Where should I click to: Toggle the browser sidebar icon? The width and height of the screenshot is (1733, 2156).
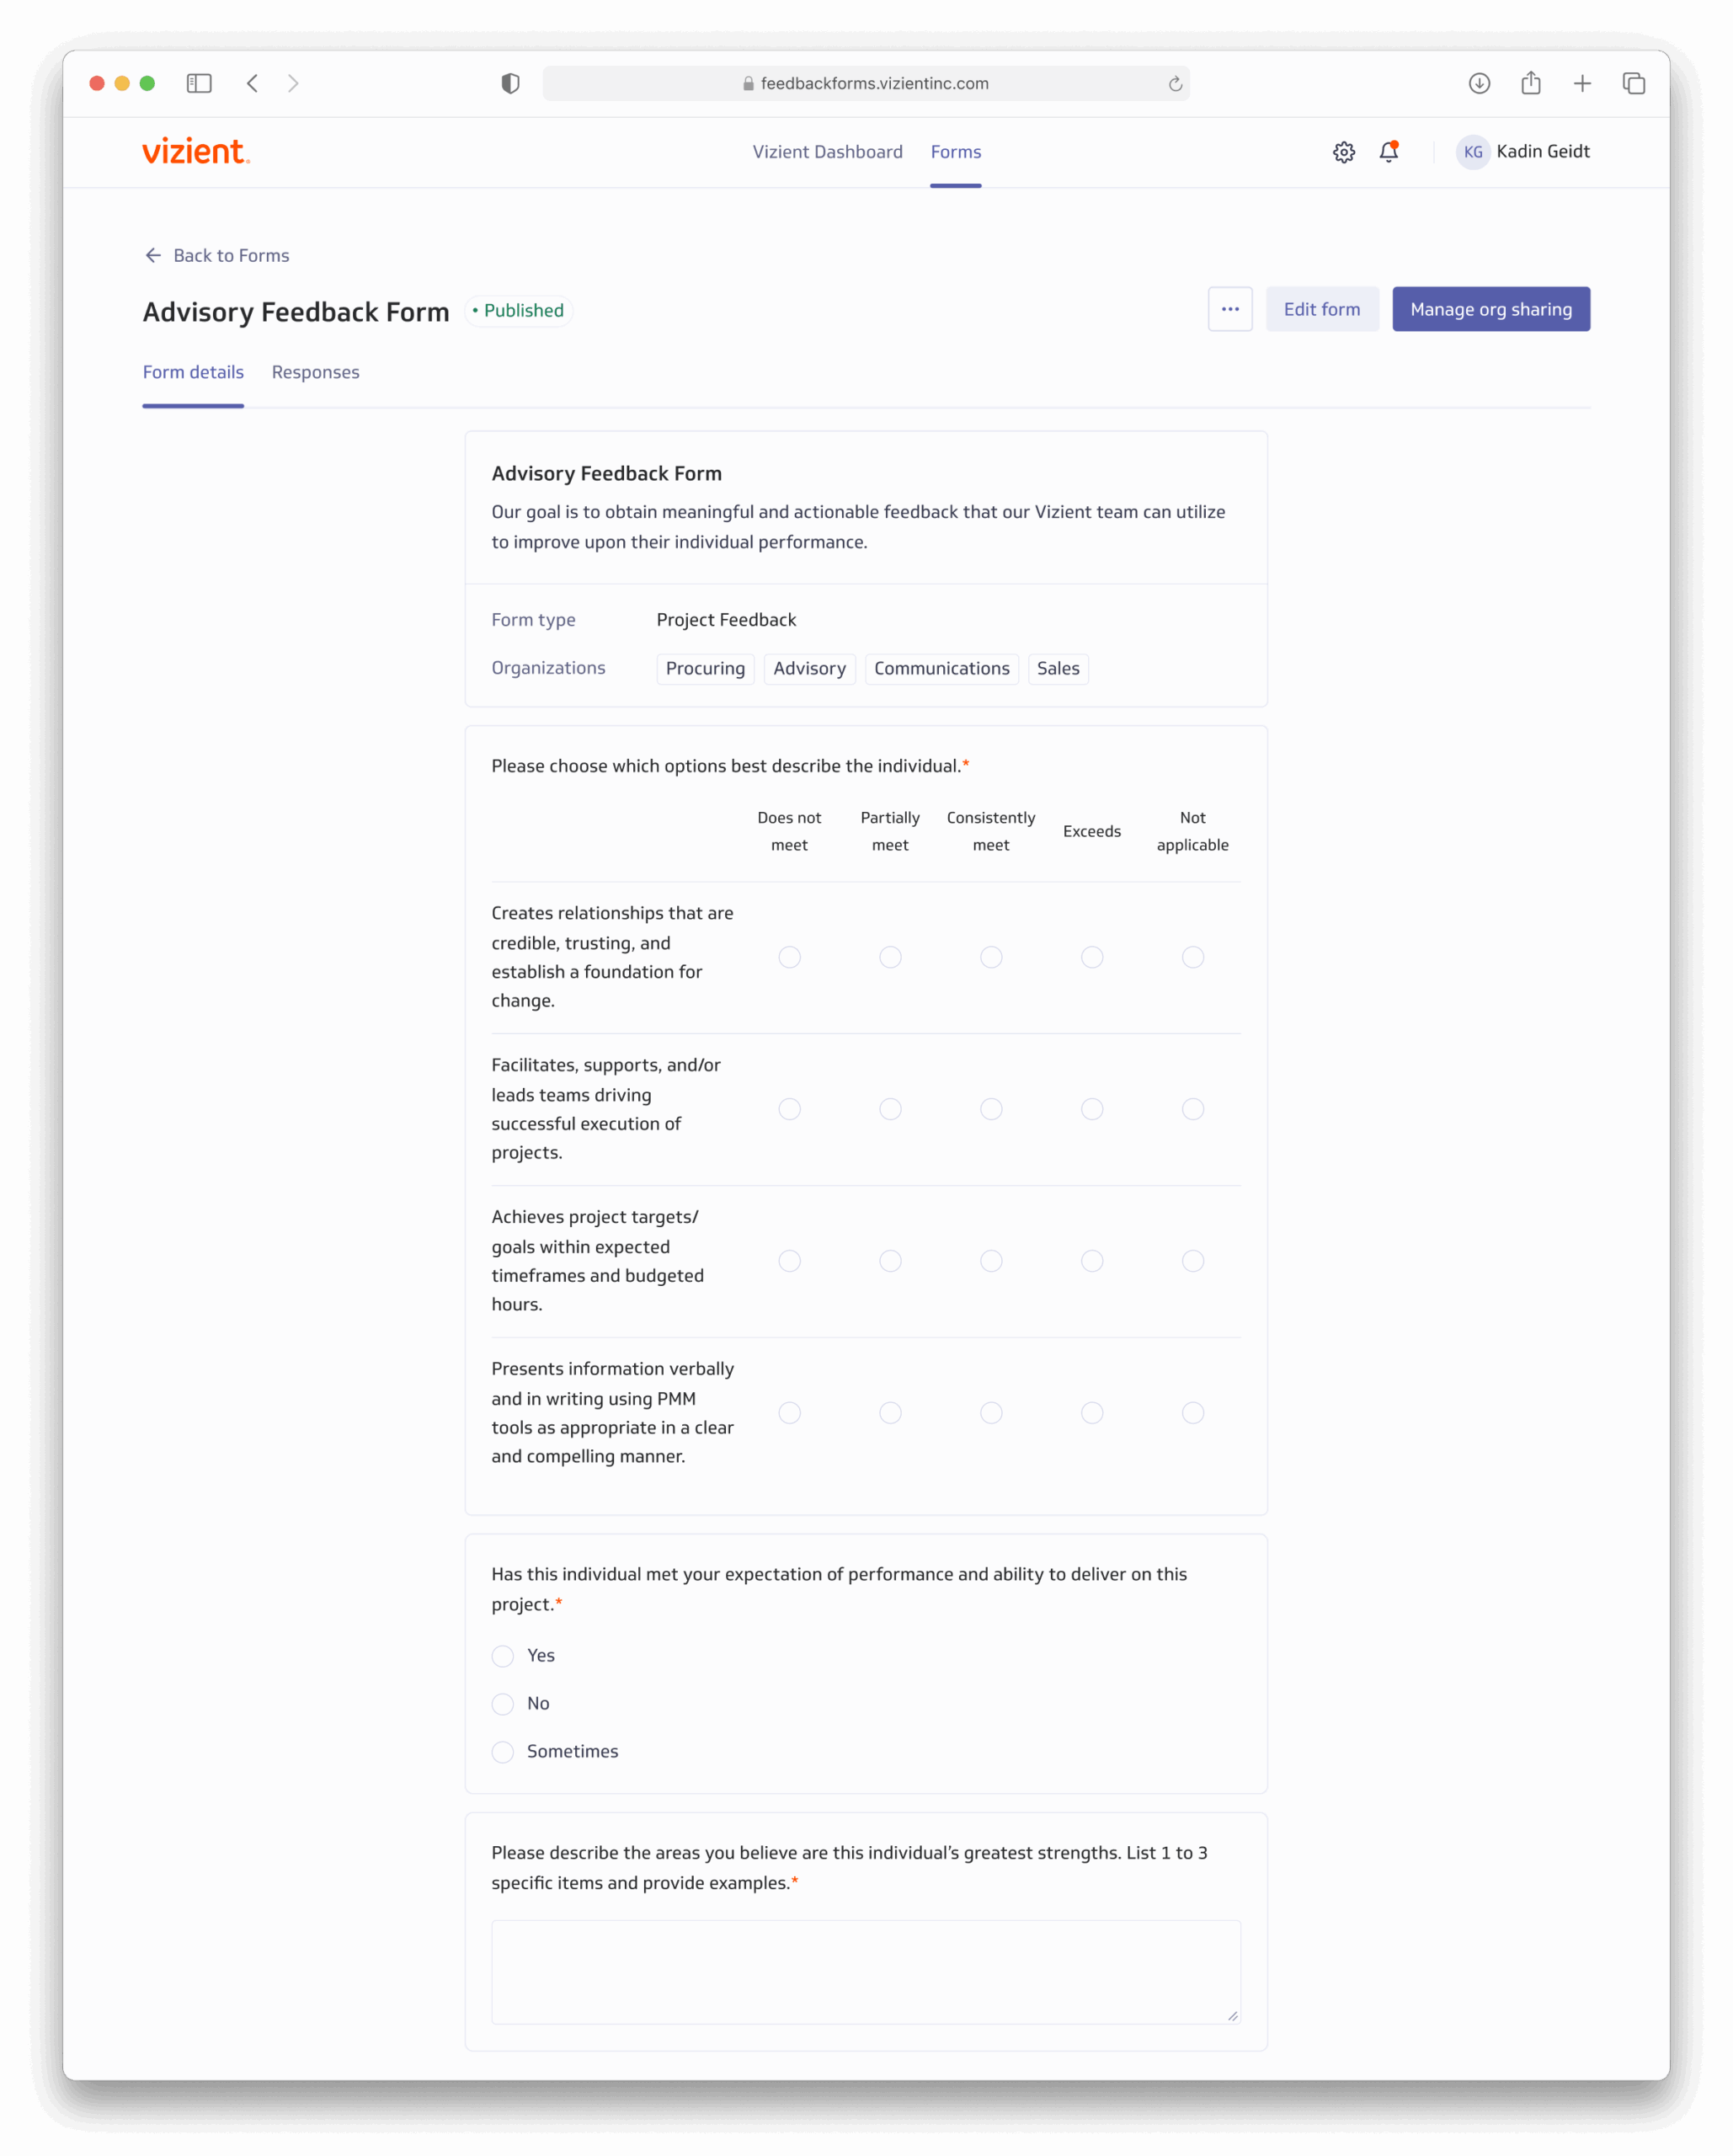(x=199, y=83)
